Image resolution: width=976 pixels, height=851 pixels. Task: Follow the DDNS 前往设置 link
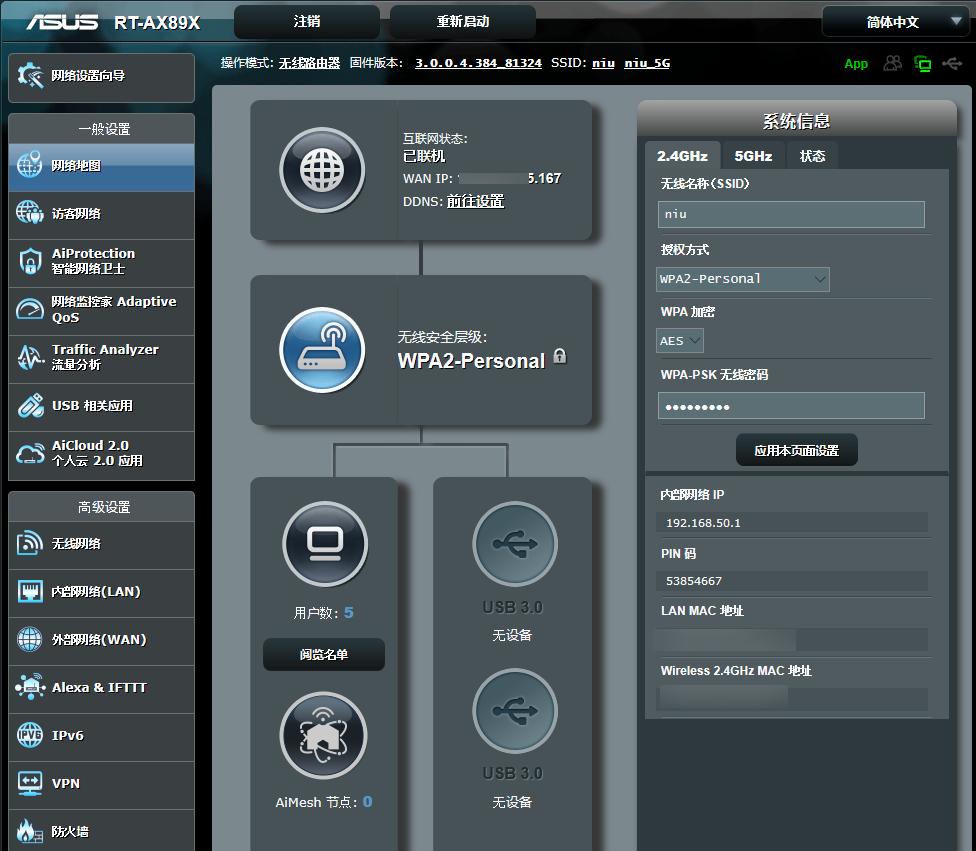pos(475,201)
